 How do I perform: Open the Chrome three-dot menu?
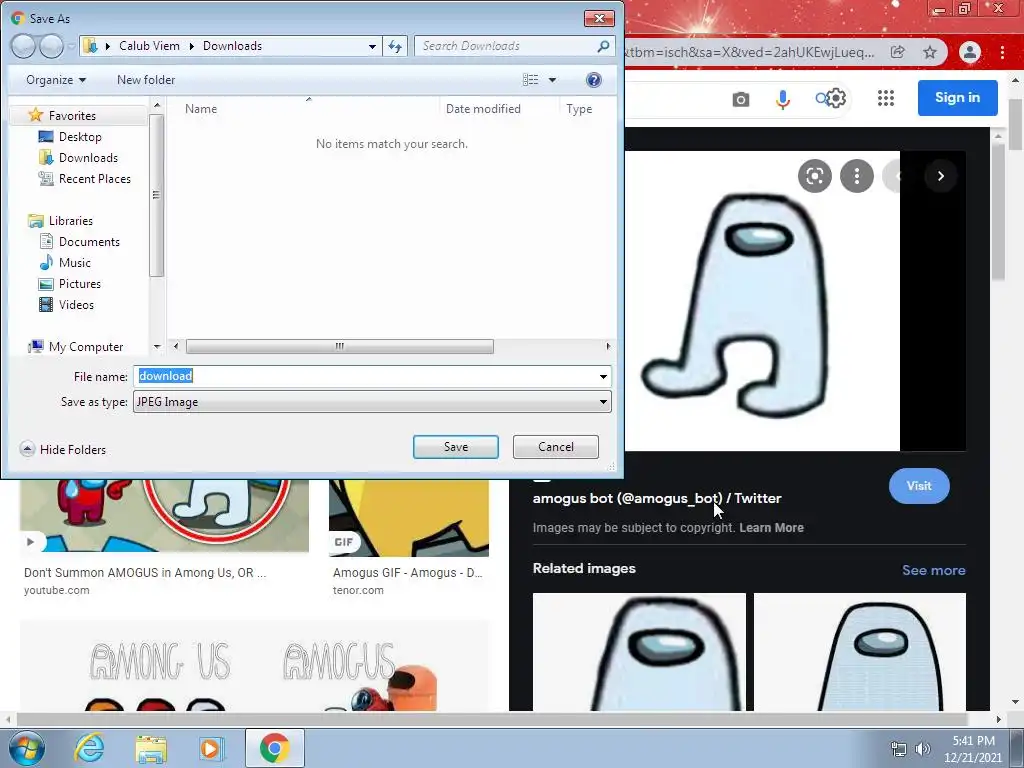point(1002,52)
